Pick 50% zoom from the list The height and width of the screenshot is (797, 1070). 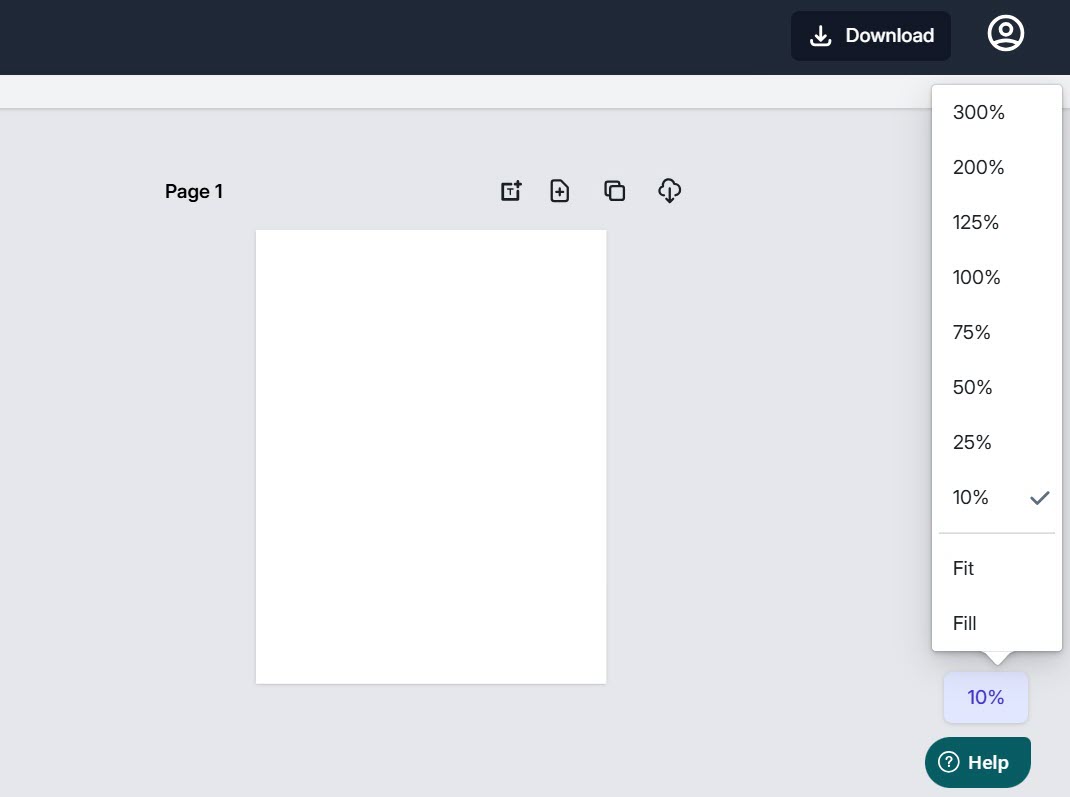tap(973, 388)
